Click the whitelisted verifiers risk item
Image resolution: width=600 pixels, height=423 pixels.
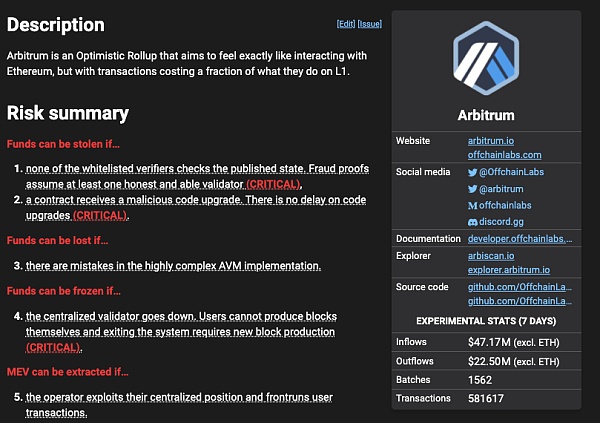coord(197,176)
